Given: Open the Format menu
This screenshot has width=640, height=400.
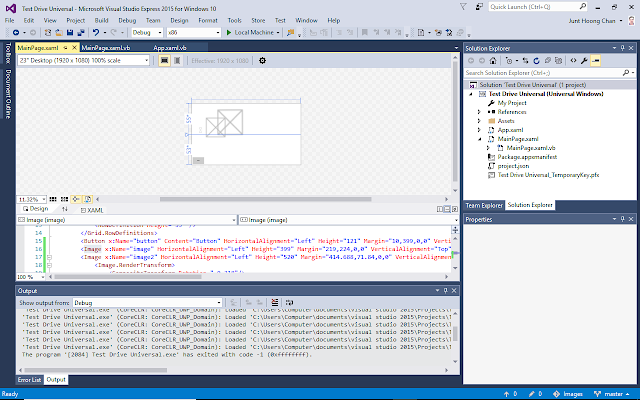Looking at the screenshot, I should pos(208,20).
